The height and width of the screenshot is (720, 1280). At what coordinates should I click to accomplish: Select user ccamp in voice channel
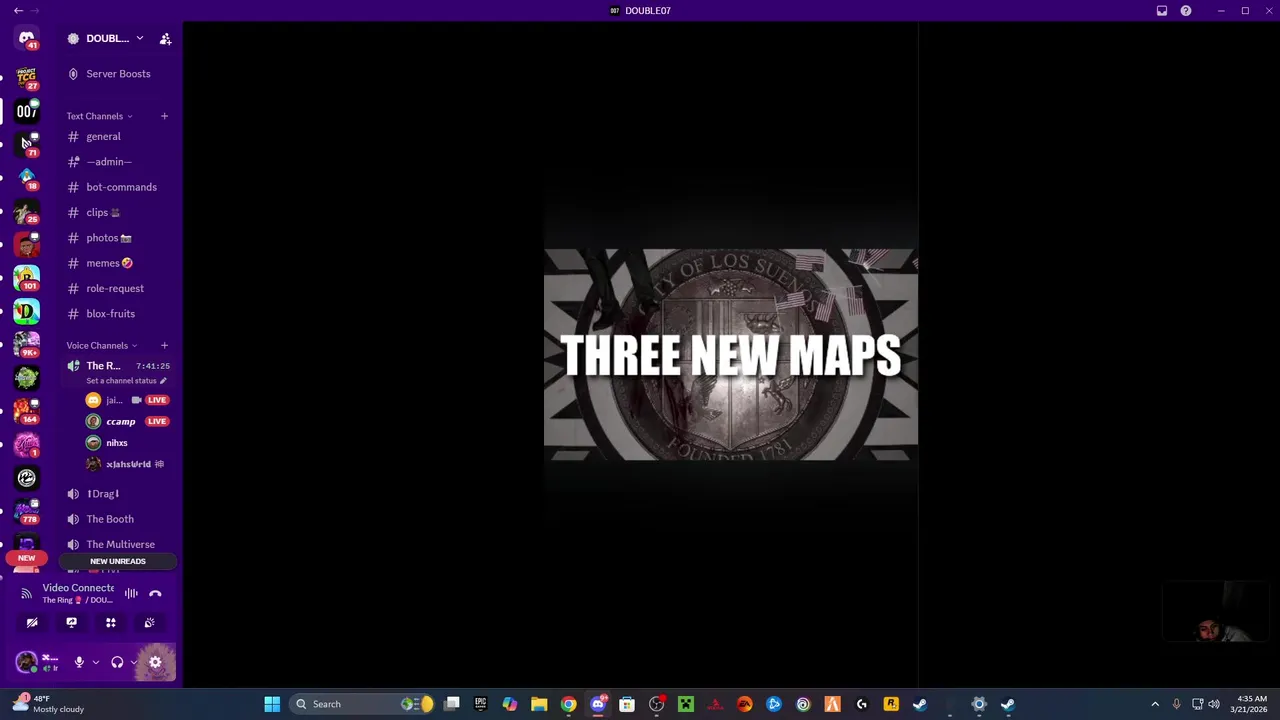(128, 422)
